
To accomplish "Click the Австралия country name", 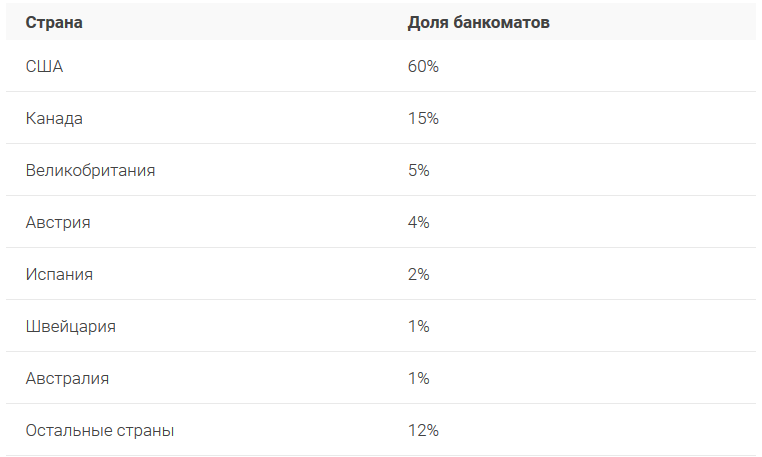I will pyautogui.click(x=67, y=378).
